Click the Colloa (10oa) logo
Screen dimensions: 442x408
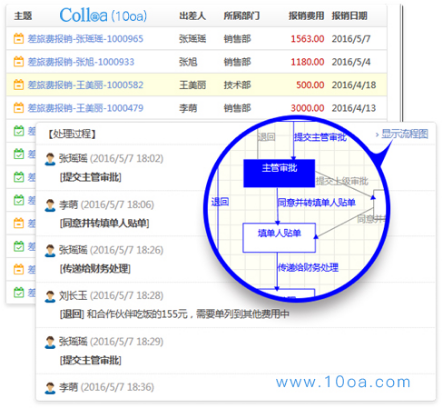(x=103, y=15)
